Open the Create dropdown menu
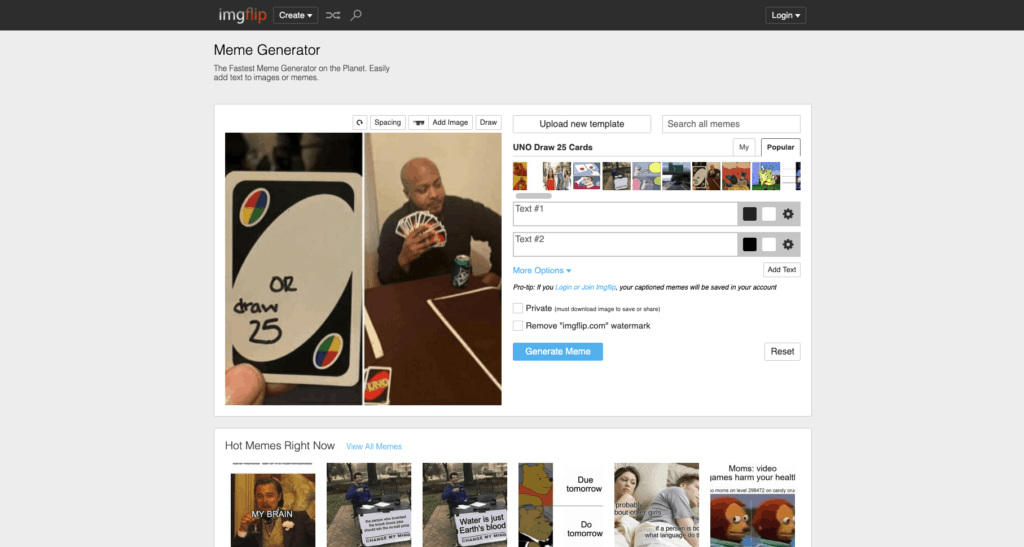 pos(295,15)
